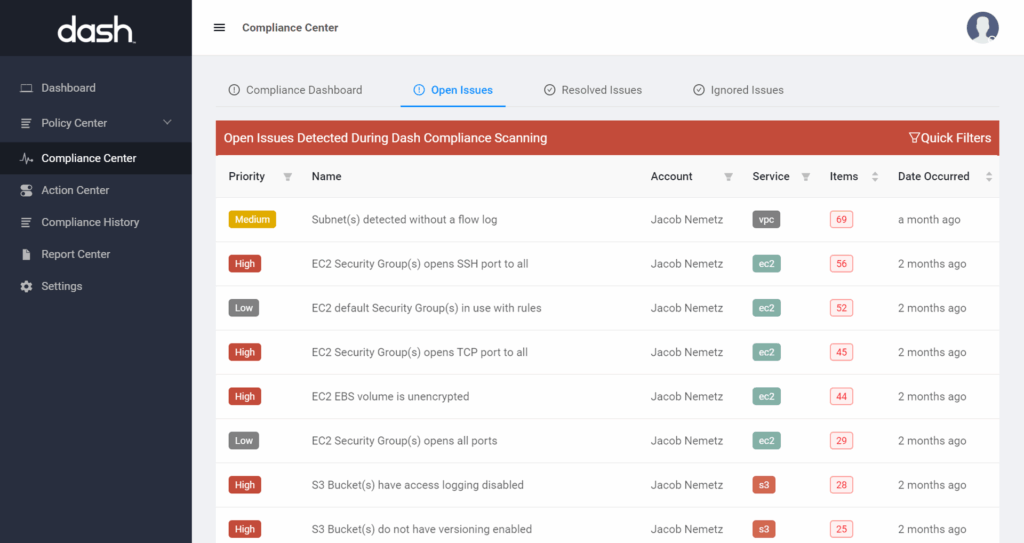This screenshot has height=543, width=1024.
Task: Click the dash logo
Action: [95, 29]
